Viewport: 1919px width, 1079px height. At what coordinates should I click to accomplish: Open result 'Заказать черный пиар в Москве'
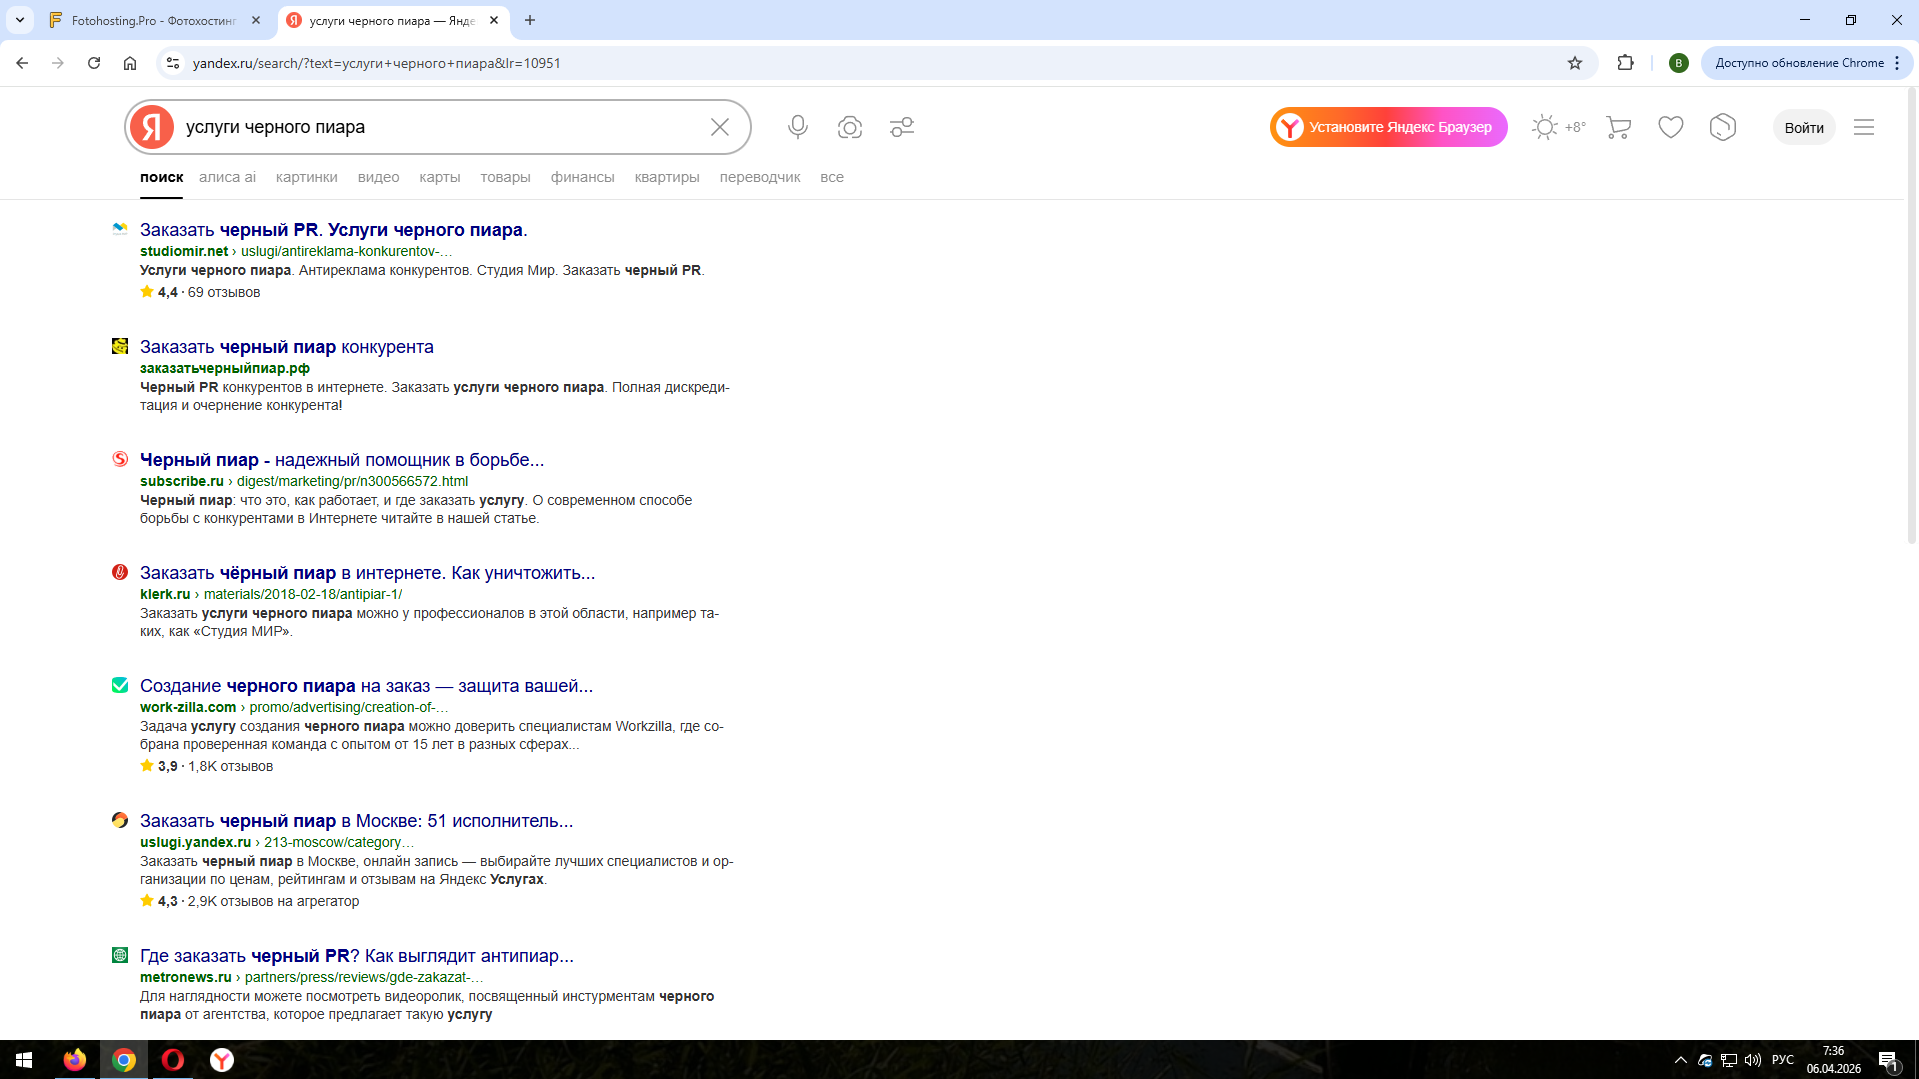[356, 821]
